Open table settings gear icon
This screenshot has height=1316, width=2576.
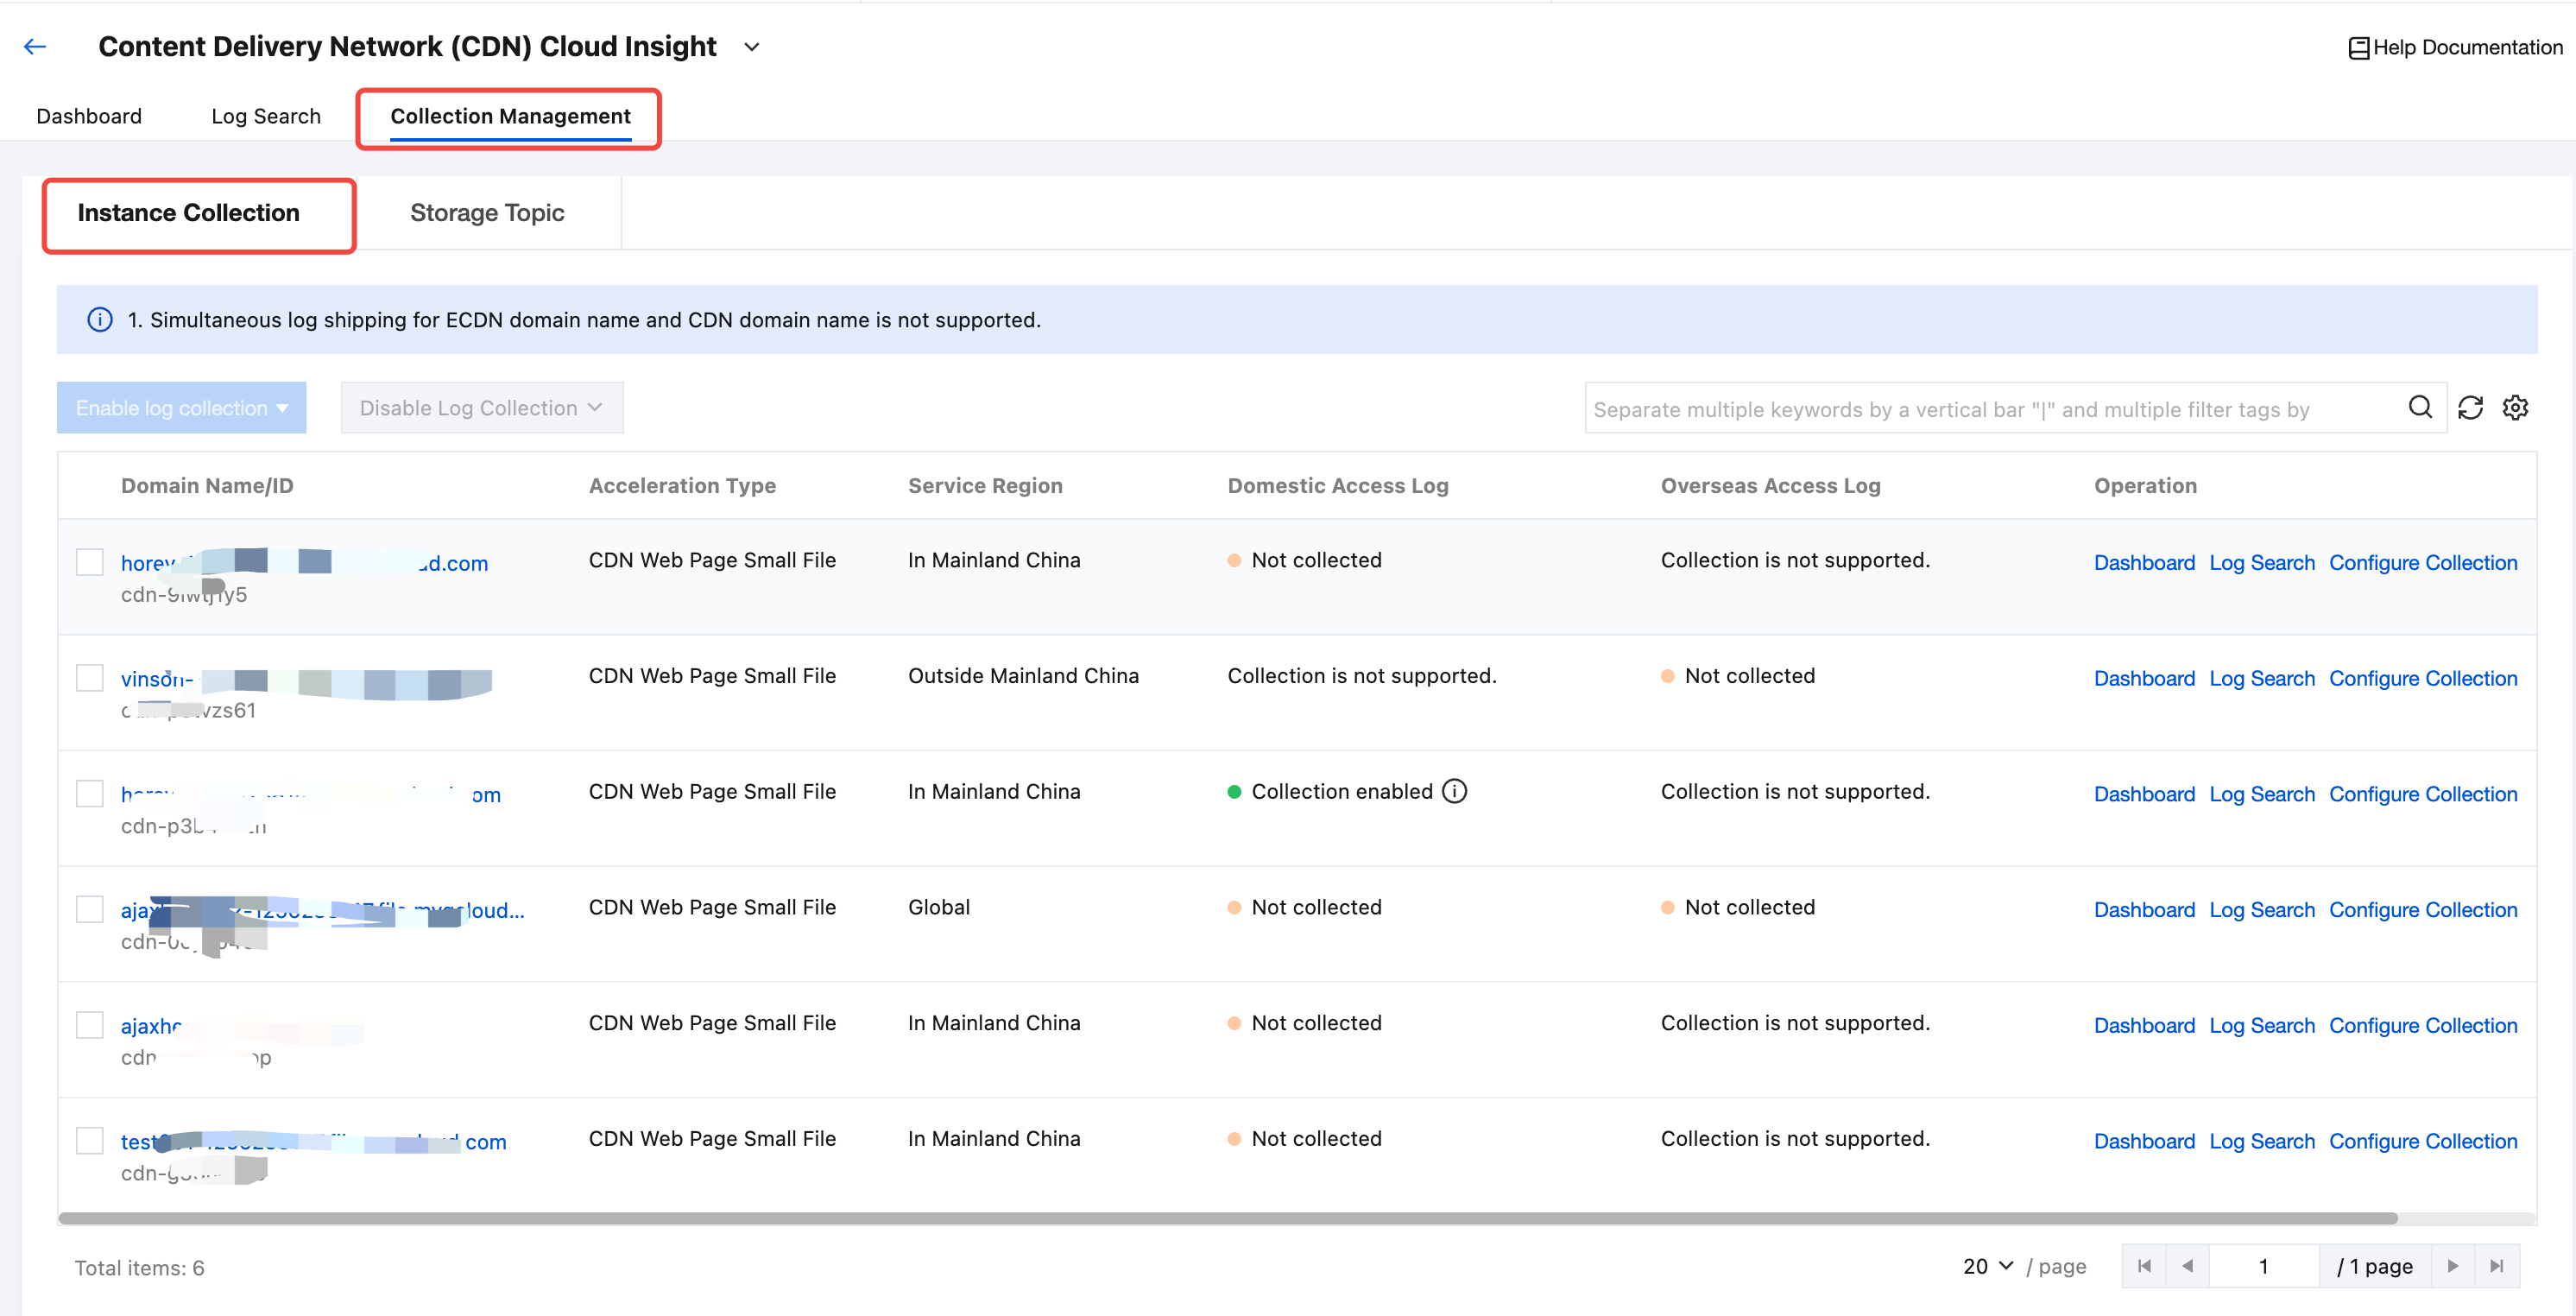tap(2514, 407)
